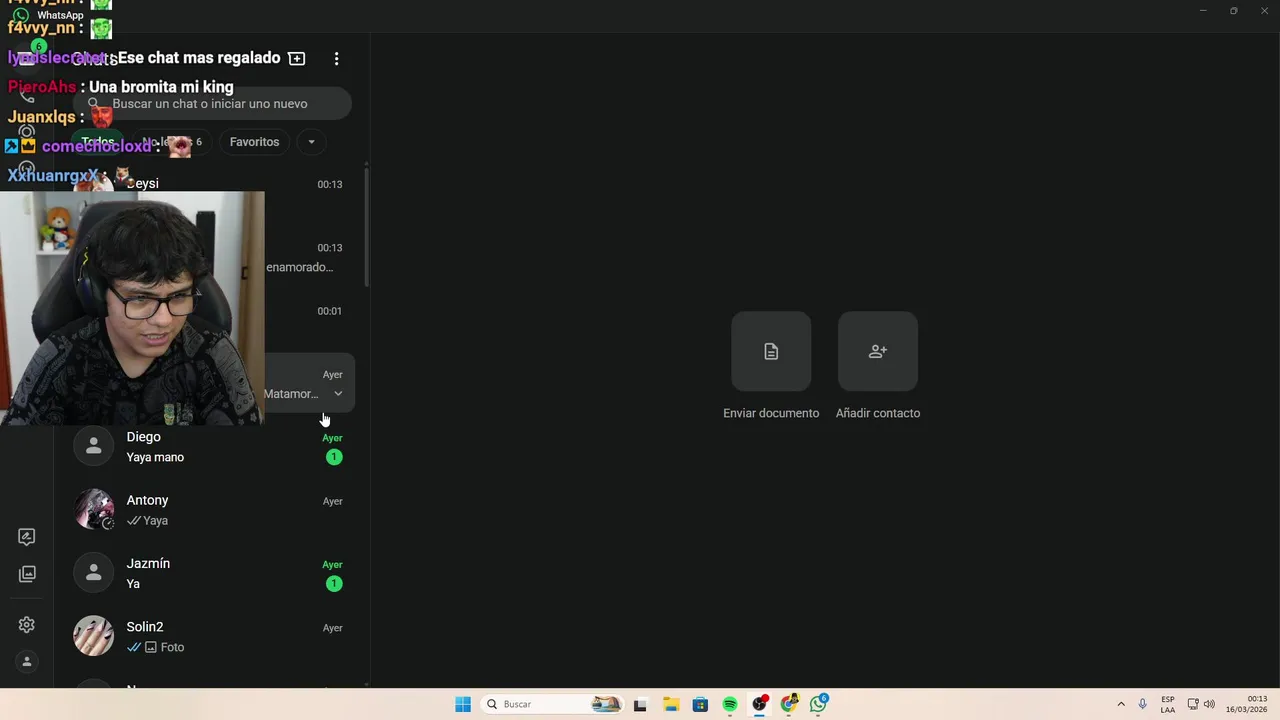Open the Windows Start menu
Image resolution: width=1280 pixels, height=720 pixels.
(x=463, y=704)
